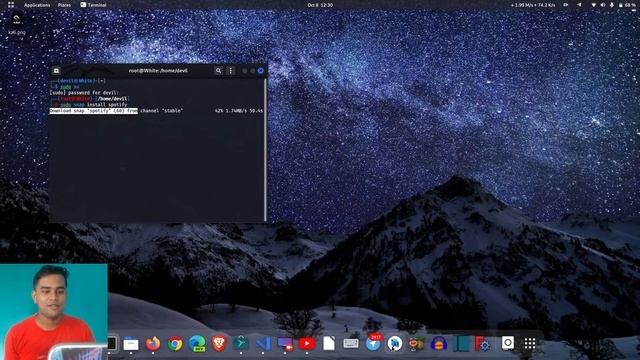Click the terminal vertical scrollbar
The width and height of the screenshot is (640, 360).
[265, 149]
